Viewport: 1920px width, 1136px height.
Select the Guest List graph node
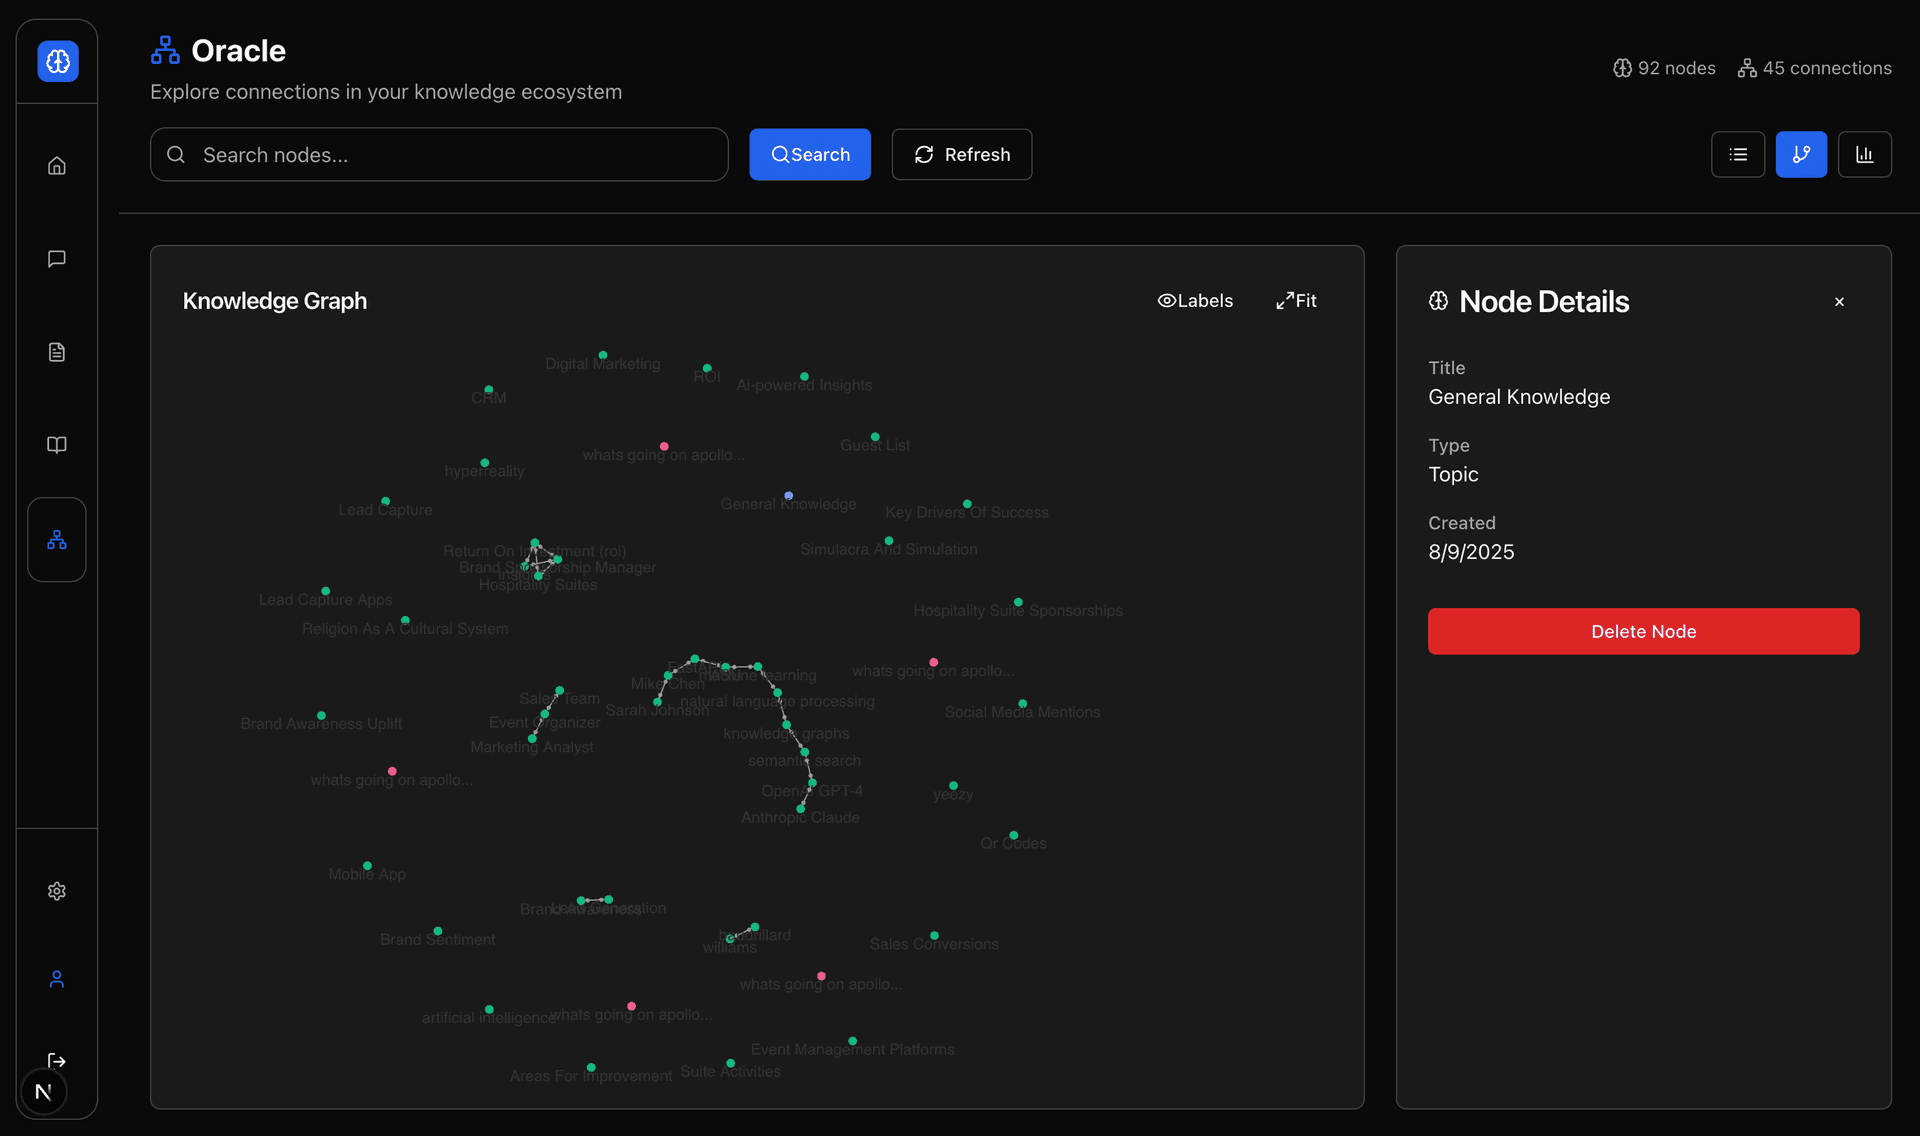[x=875, y=437]
